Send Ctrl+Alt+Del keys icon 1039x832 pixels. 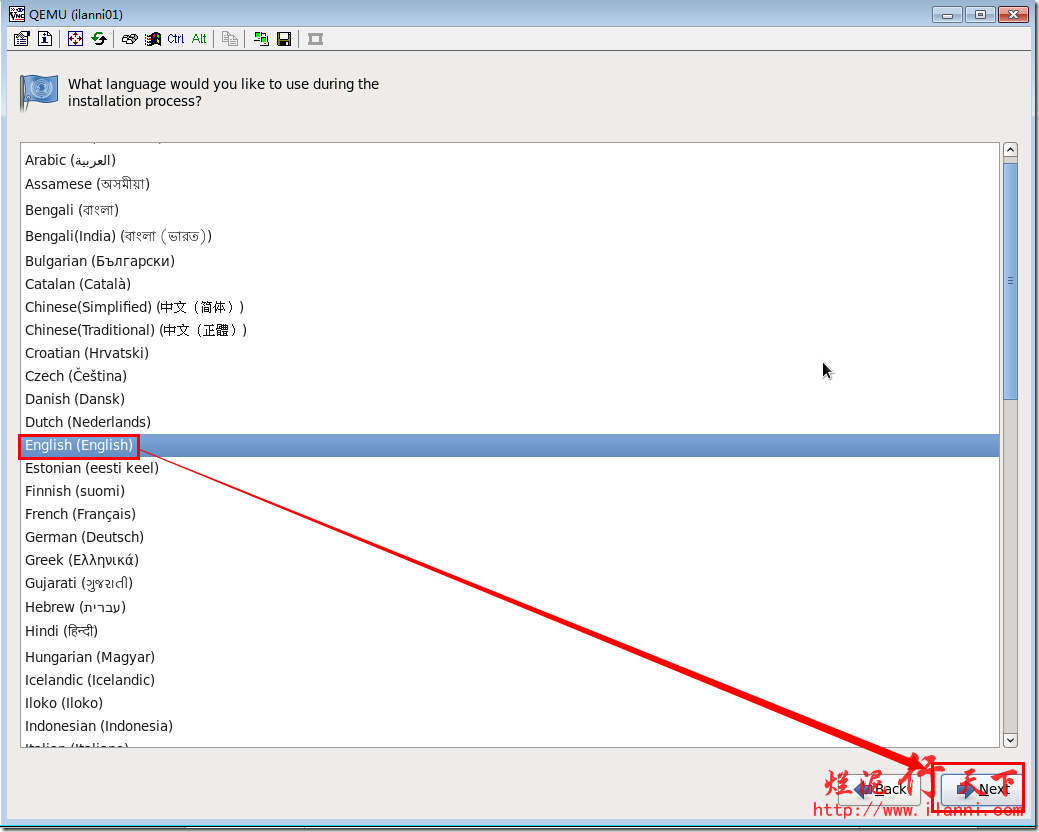point(130,39)
